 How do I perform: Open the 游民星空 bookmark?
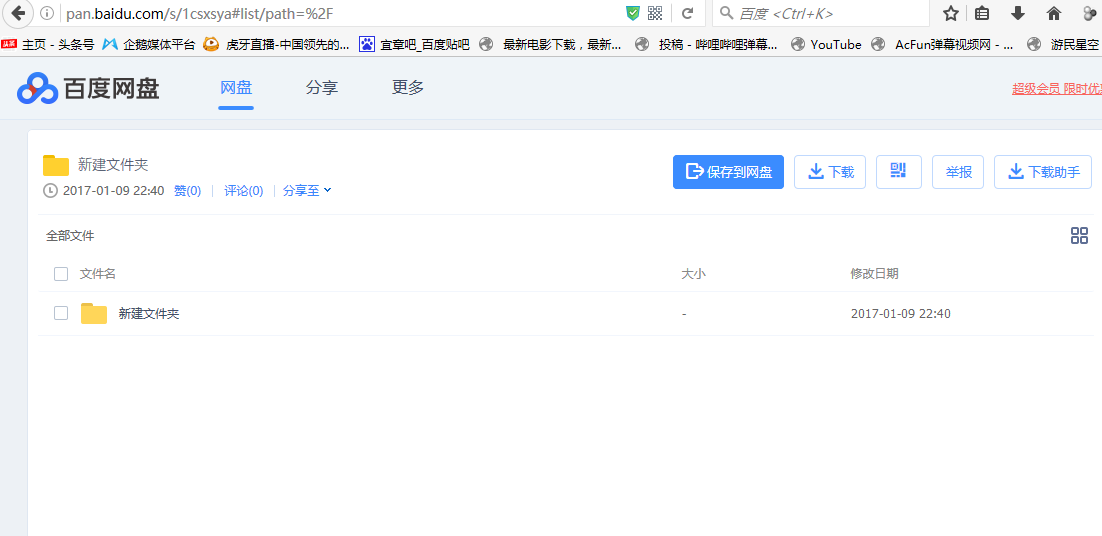pos(1063,44)
